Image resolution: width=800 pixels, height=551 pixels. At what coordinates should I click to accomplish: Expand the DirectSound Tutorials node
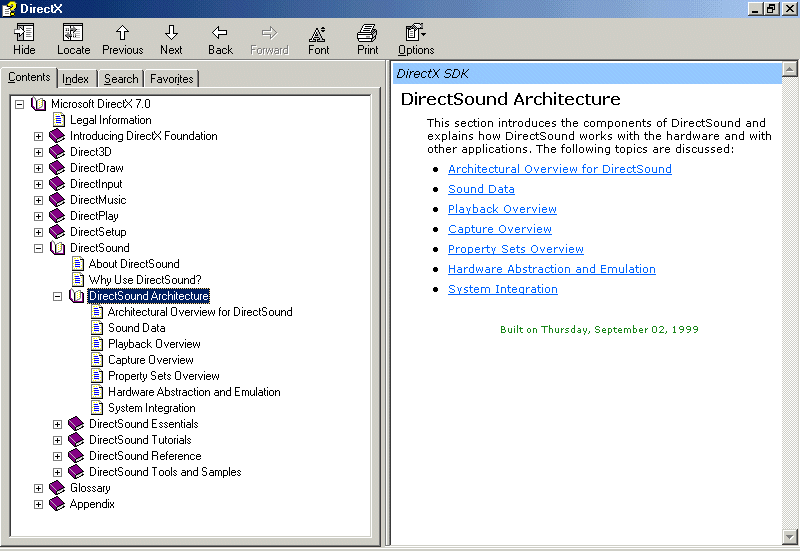click(58, 440)
